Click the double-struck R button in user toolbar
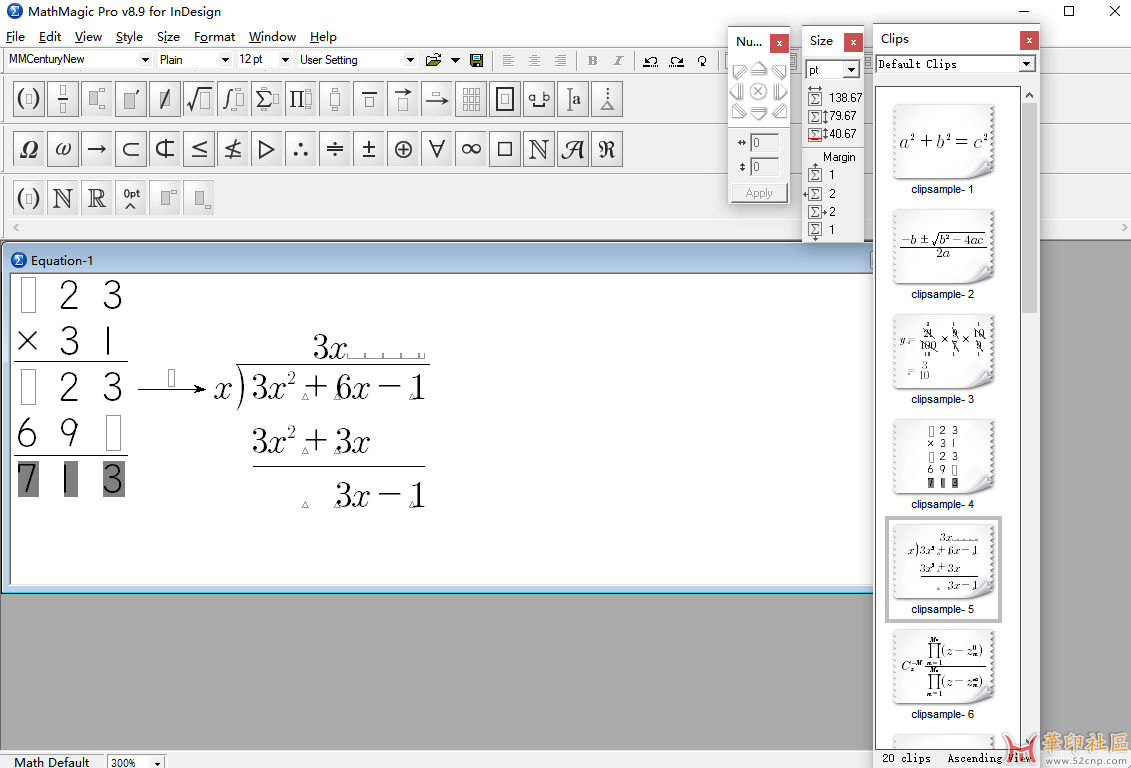Image resolution: width=1131 pixels, height=768 pixels. [x=97, y=198]
